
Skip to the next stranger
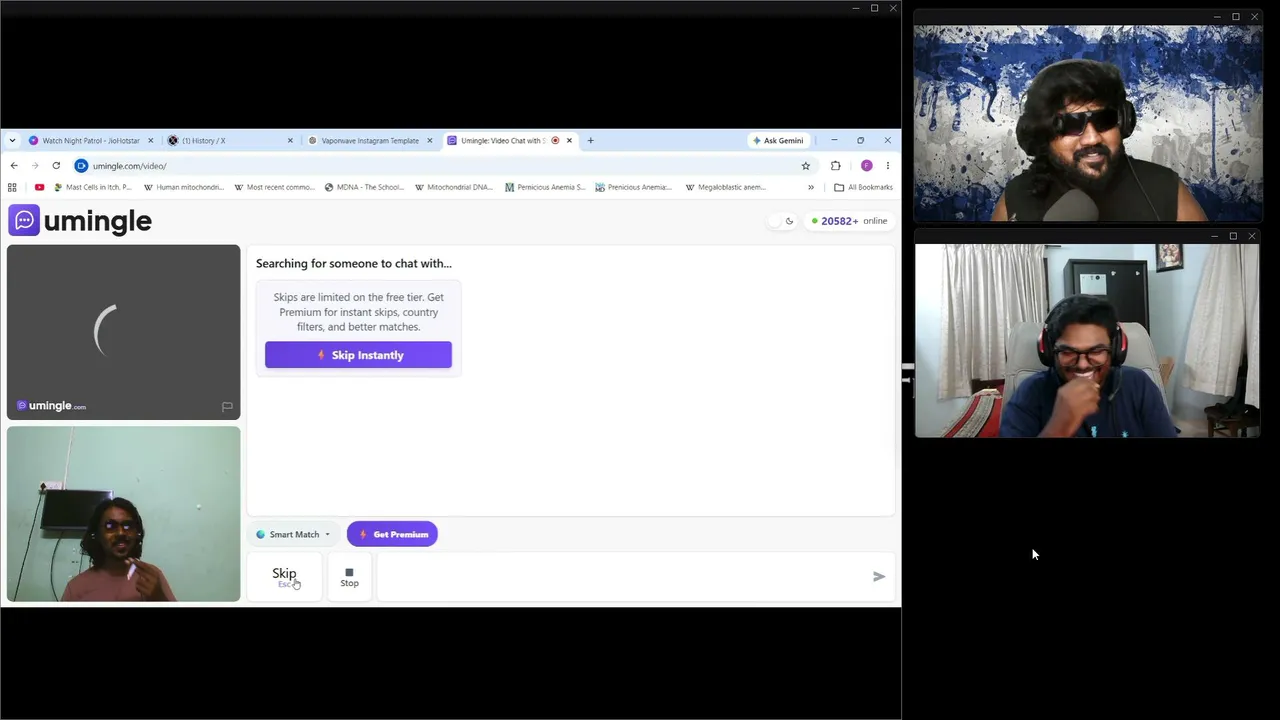pyautogui.click(x=285, y=577)
